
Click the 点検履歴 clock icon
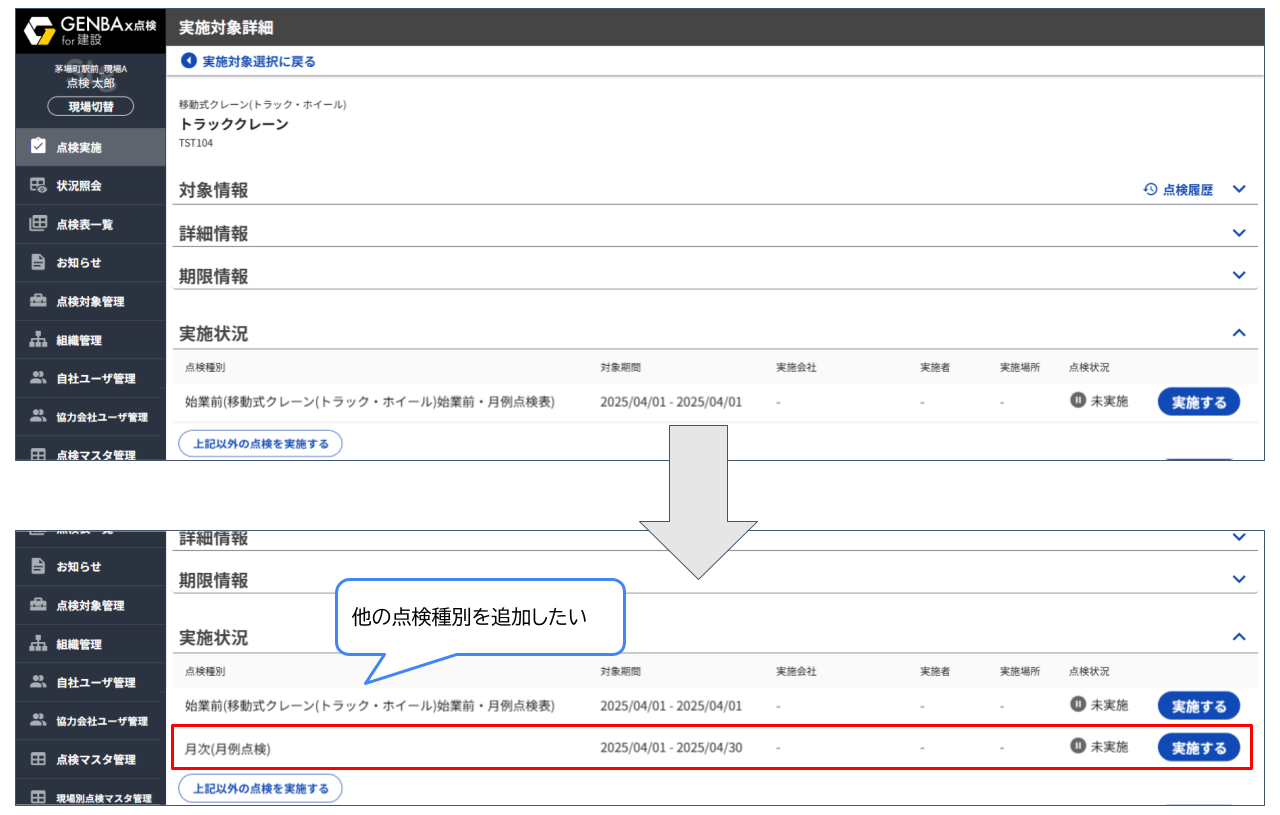(x=1150, y=189)
